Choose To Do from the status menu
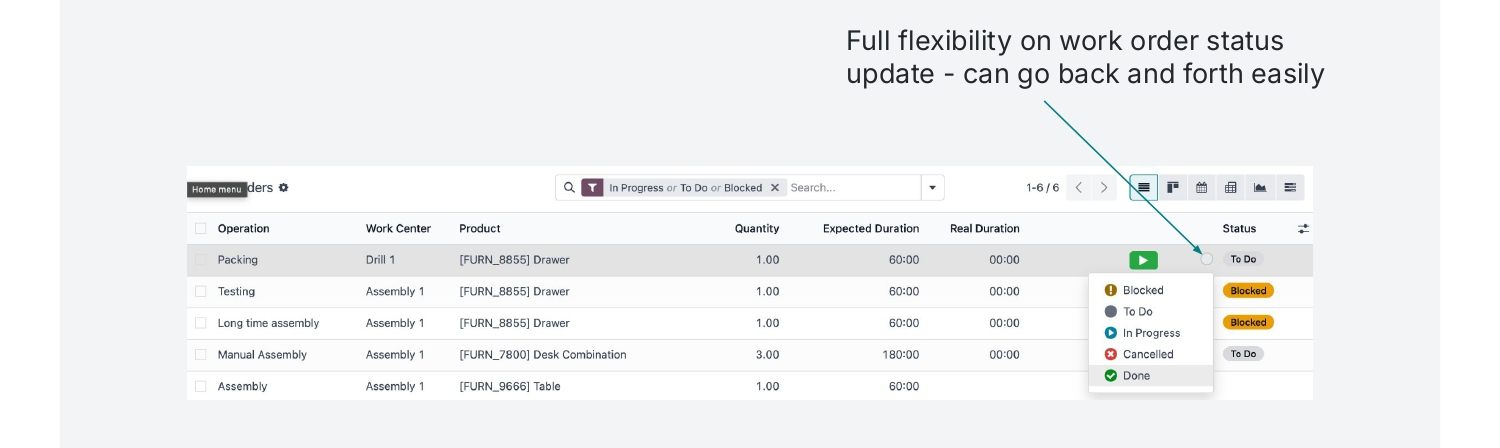Screen dimensions: 1500x448 (x=1151, y=312)
